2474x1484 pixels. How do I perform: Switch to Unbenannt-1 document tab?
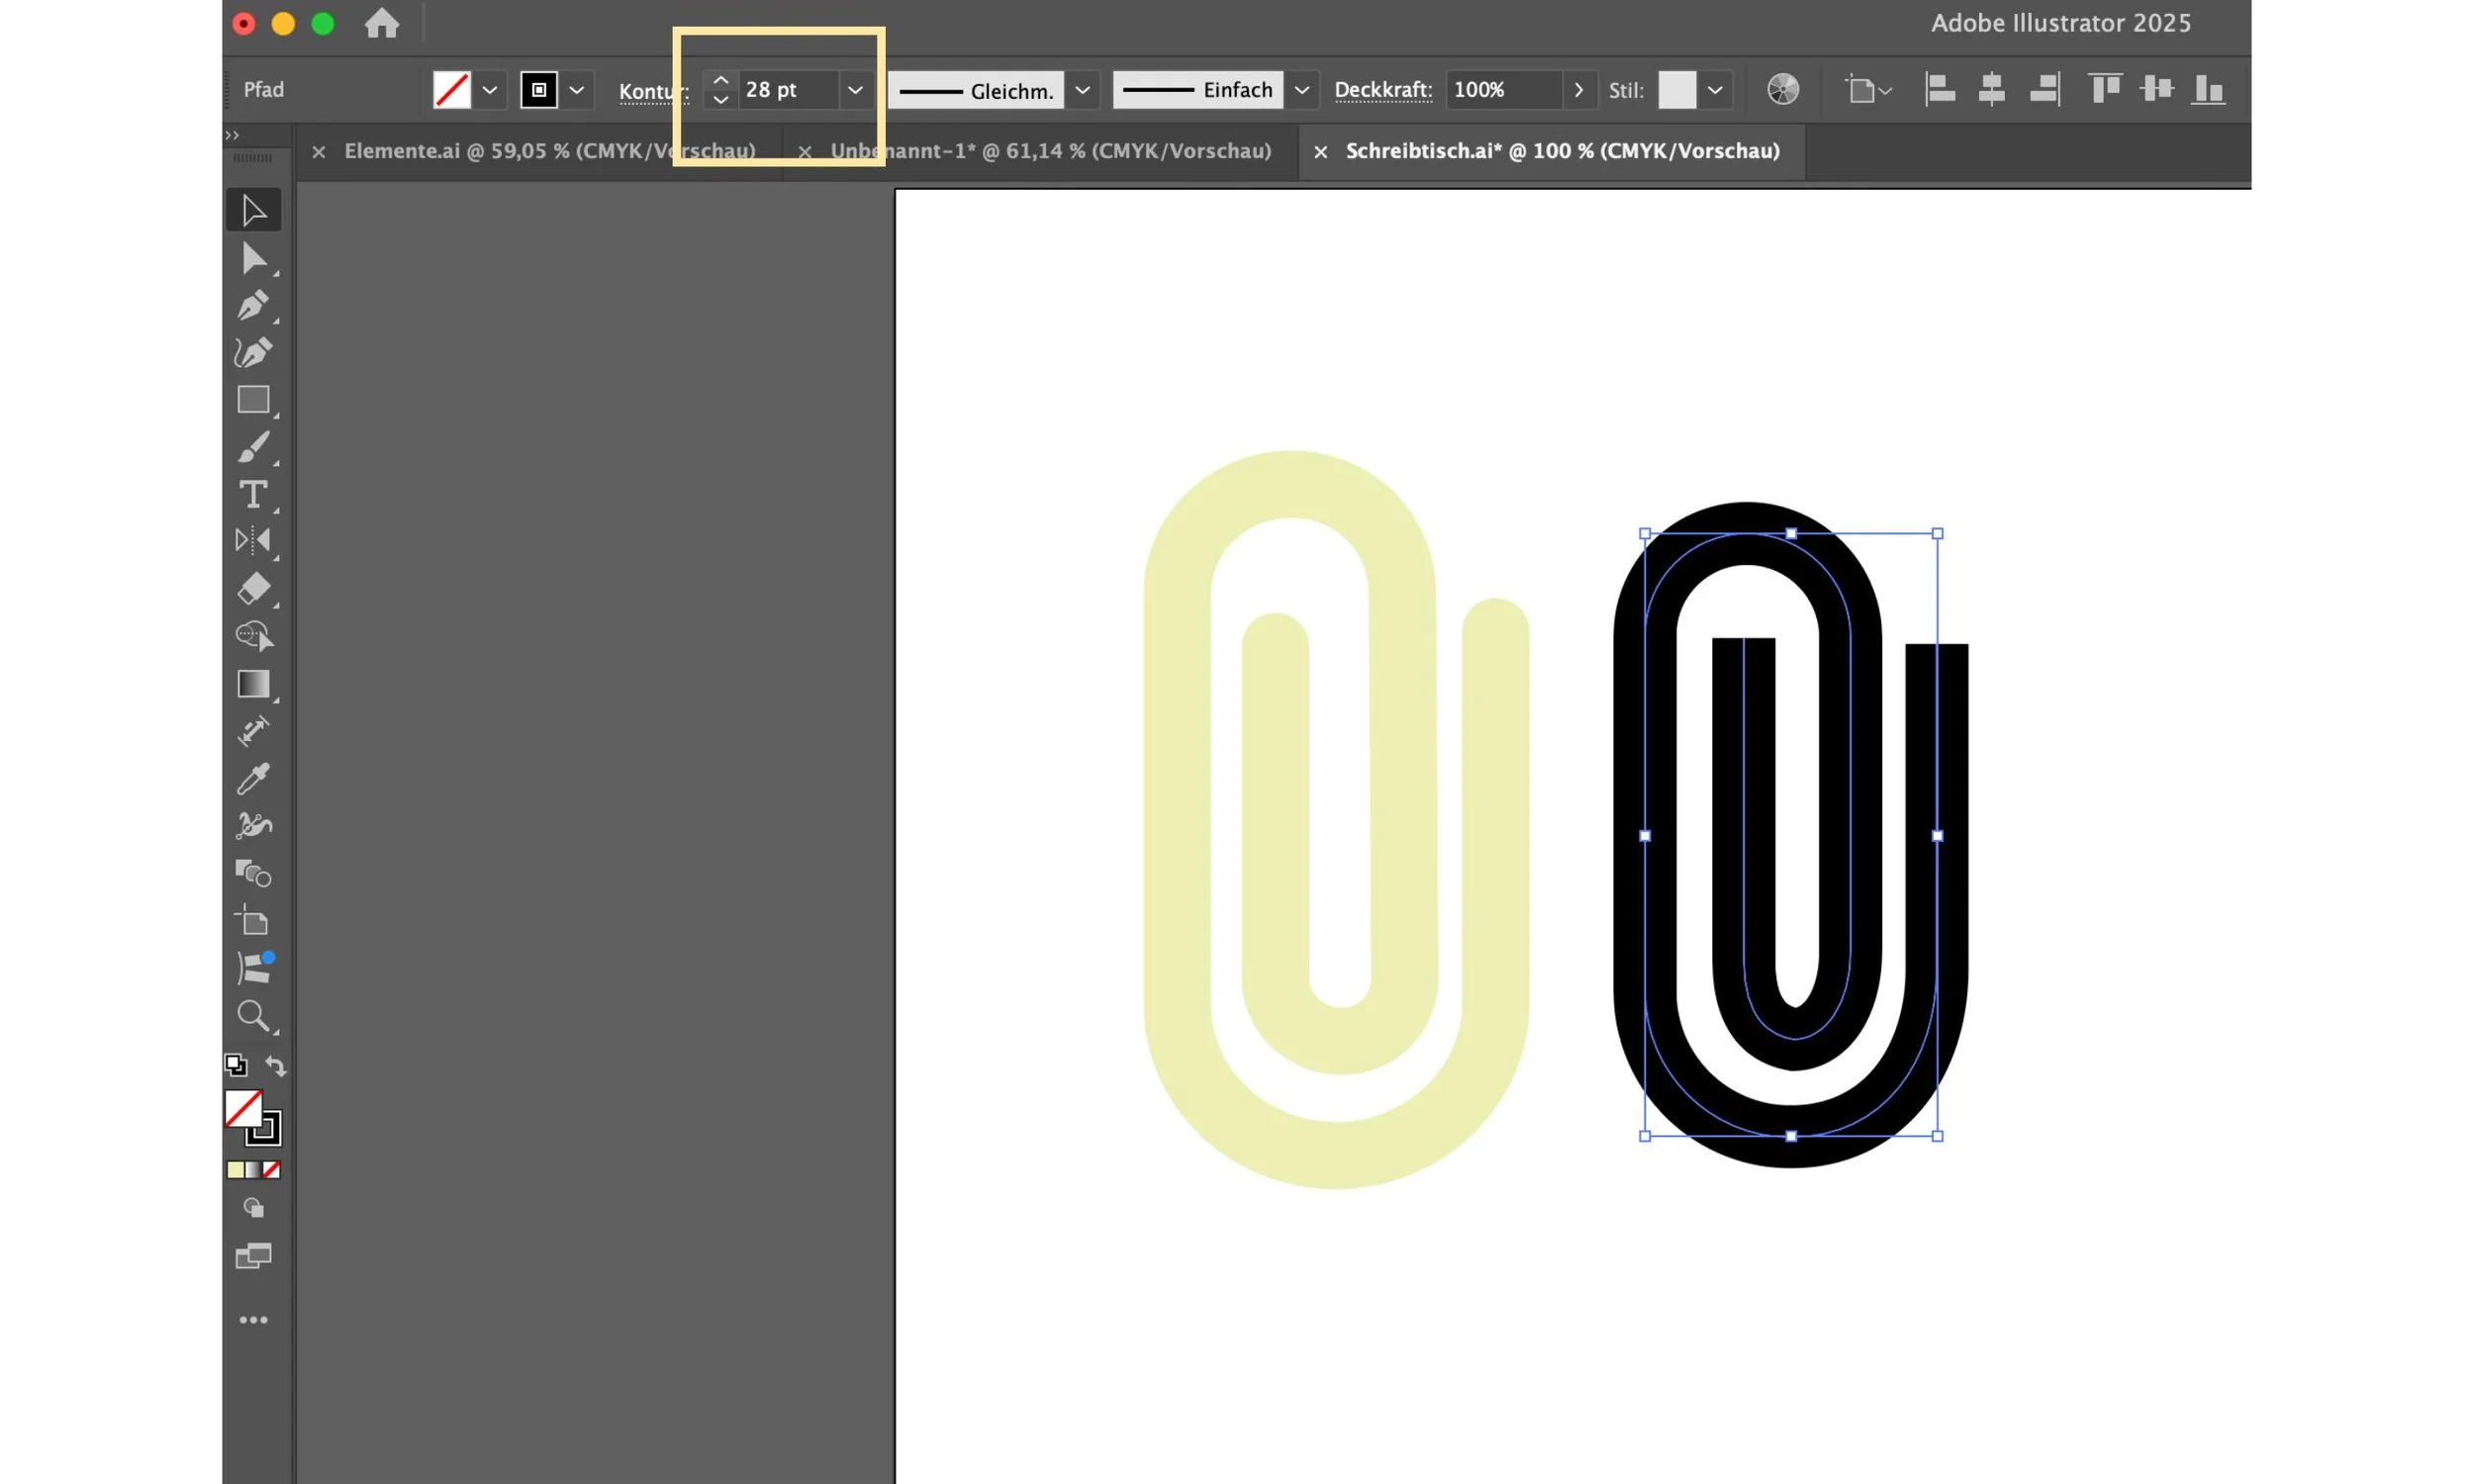pyautogui.click(x=1050, y=151)
